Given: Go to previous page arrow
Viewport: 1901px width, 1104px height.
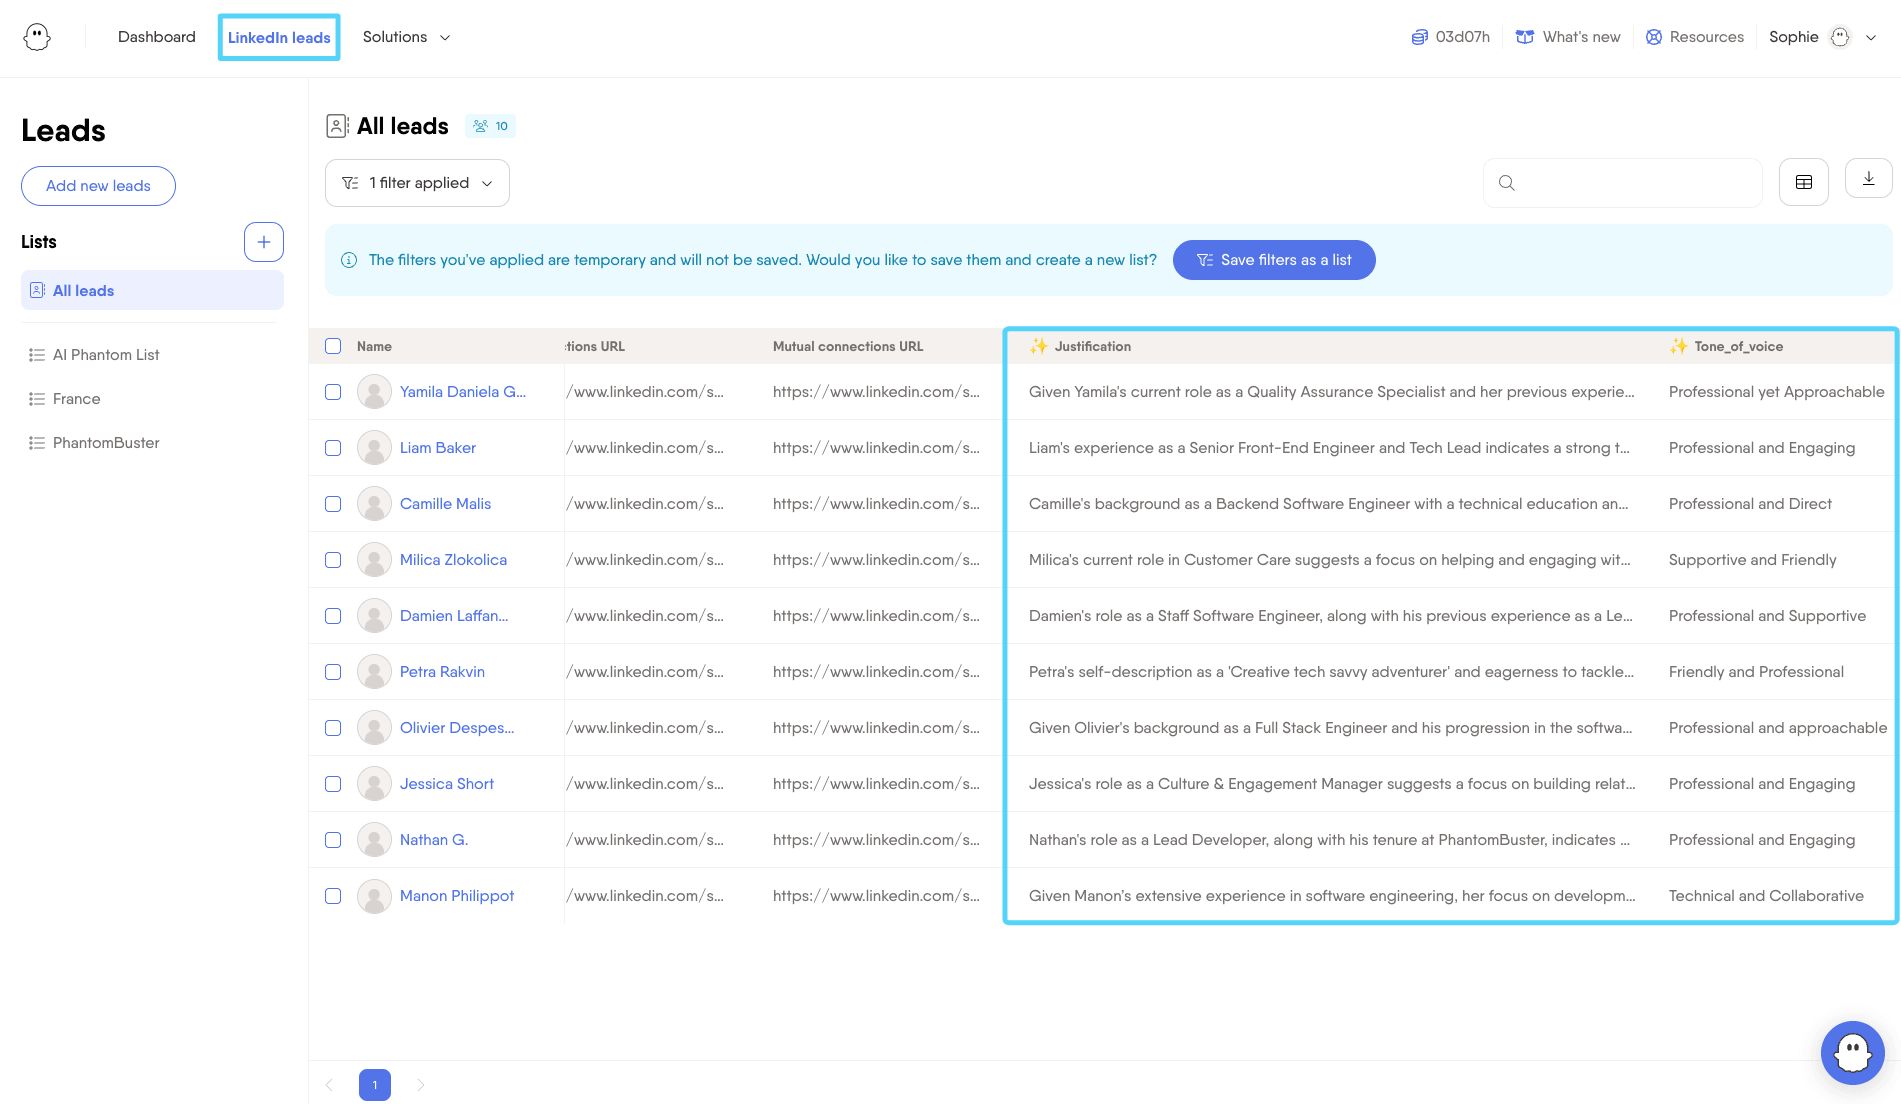Looking at the screenshot, I should [329, 1085].
